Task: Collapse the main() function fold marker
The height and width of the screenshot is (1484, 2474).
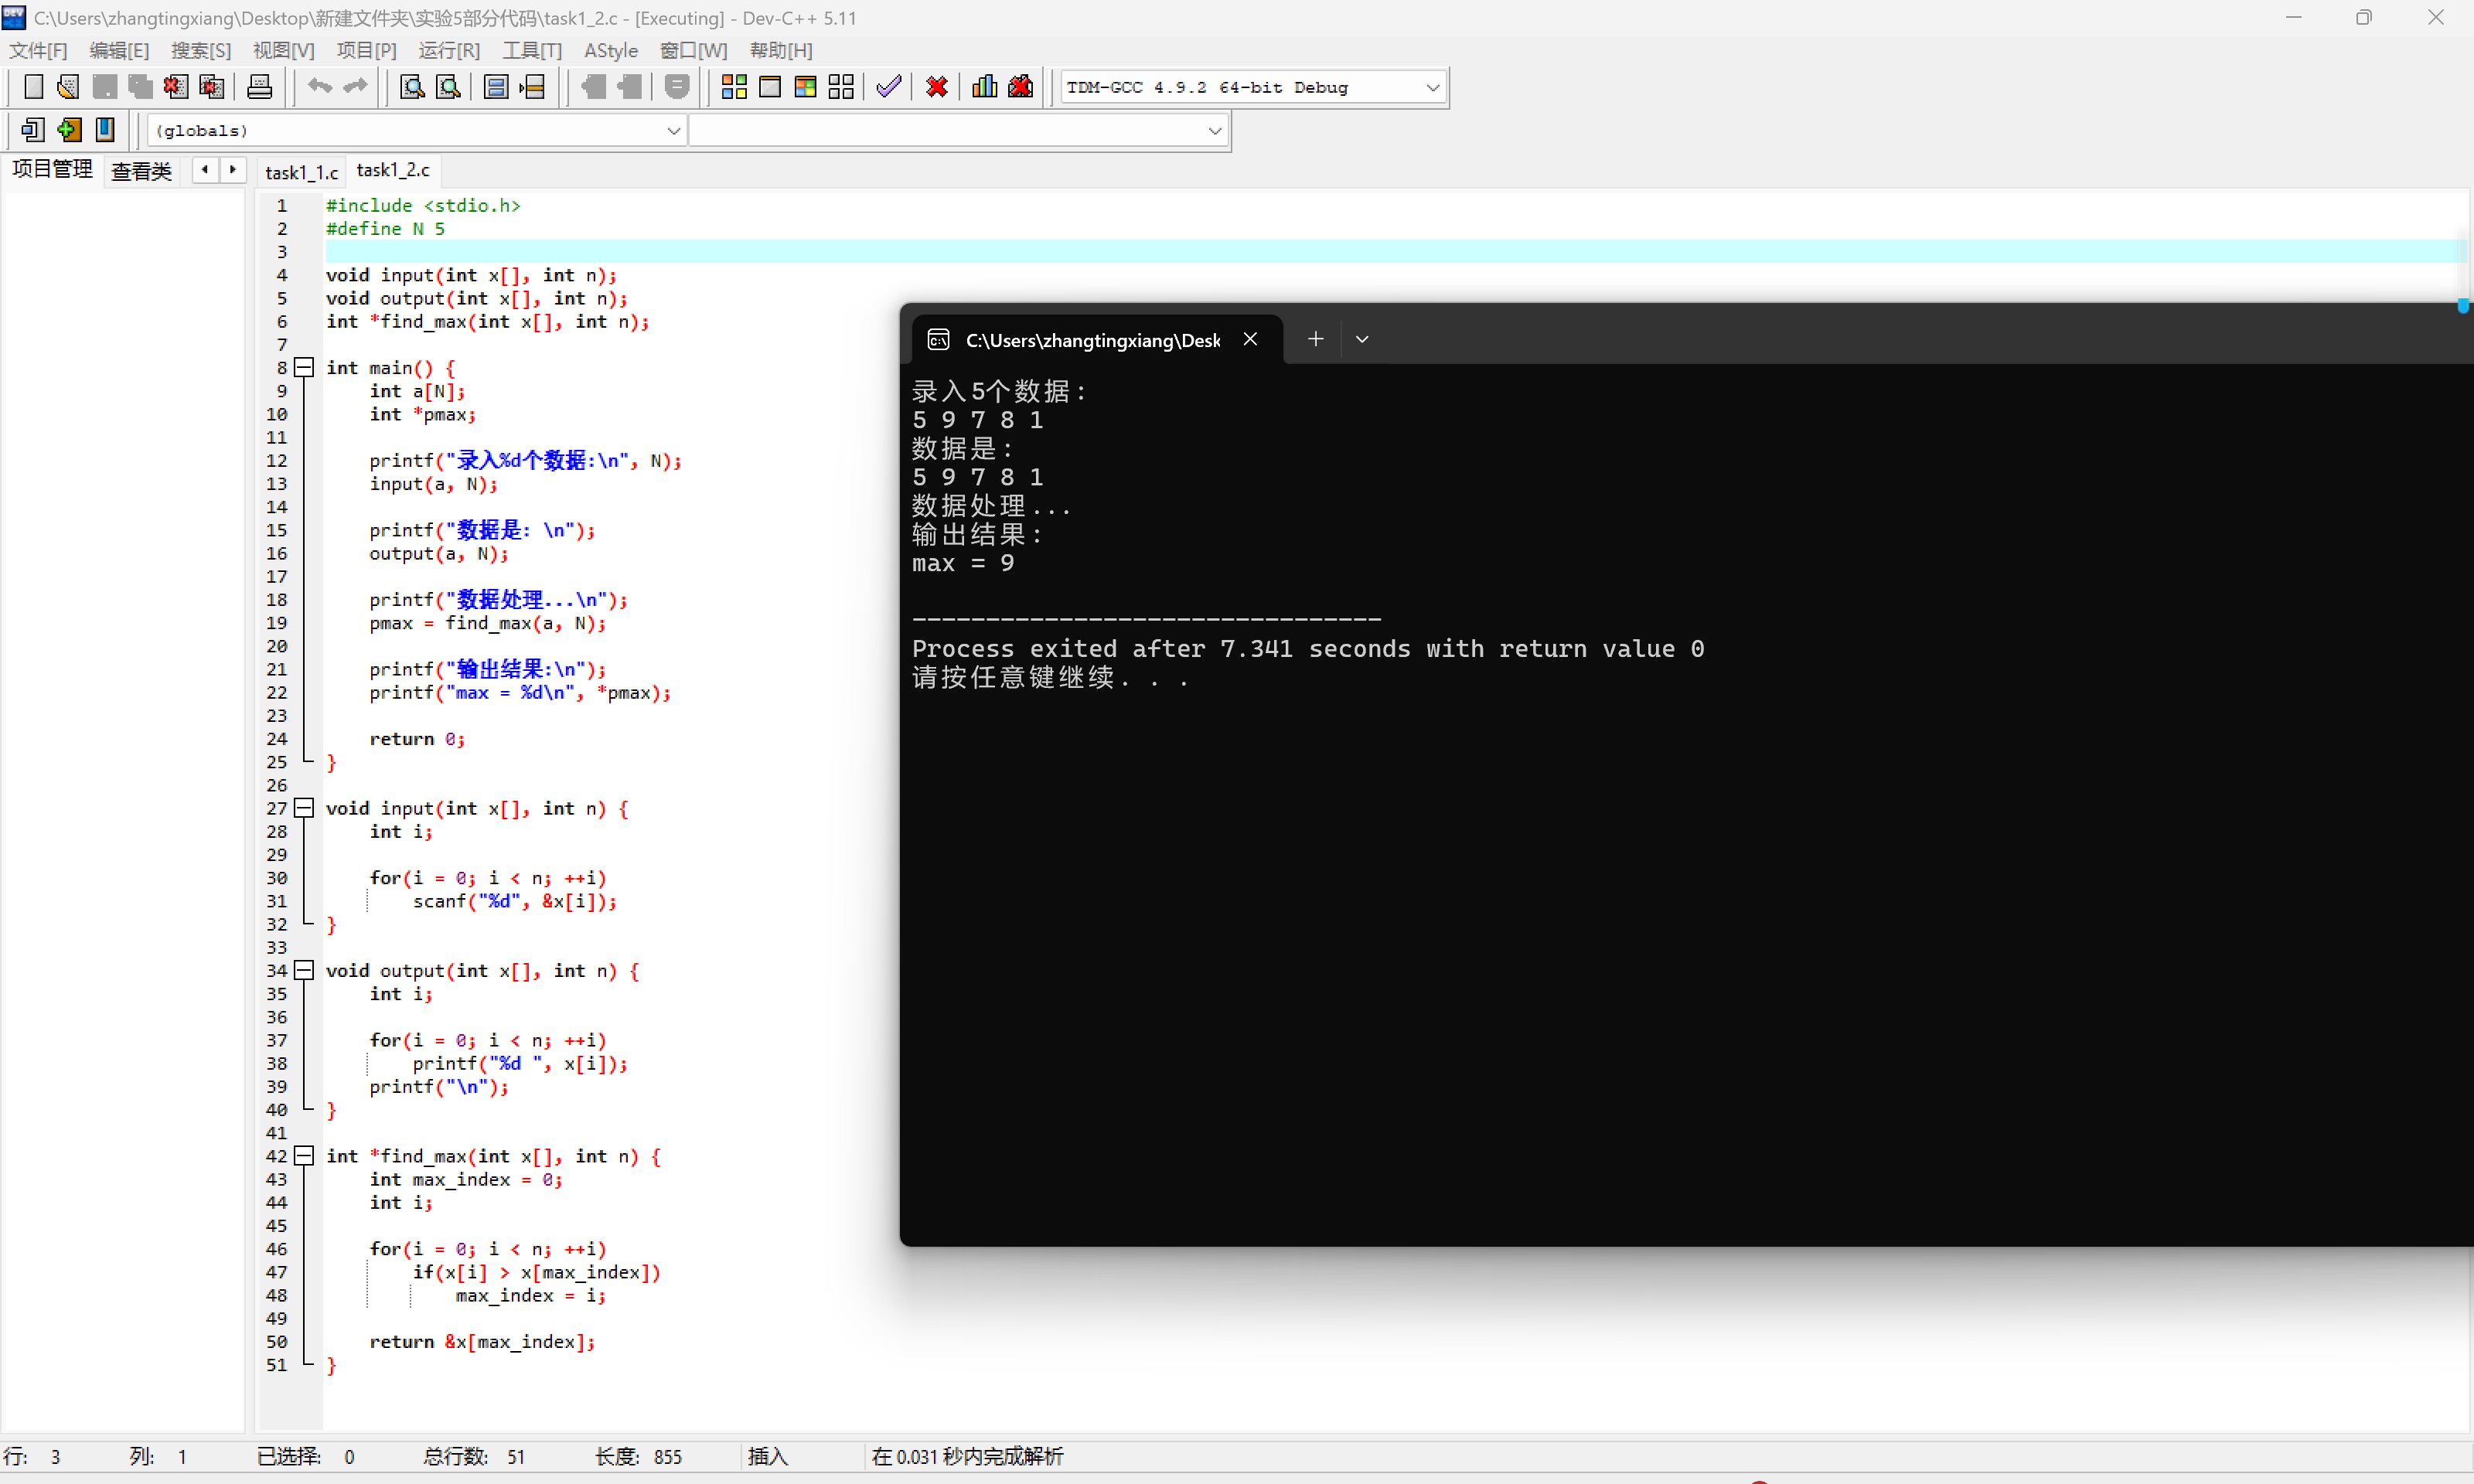Action: (x=305, y=368)
